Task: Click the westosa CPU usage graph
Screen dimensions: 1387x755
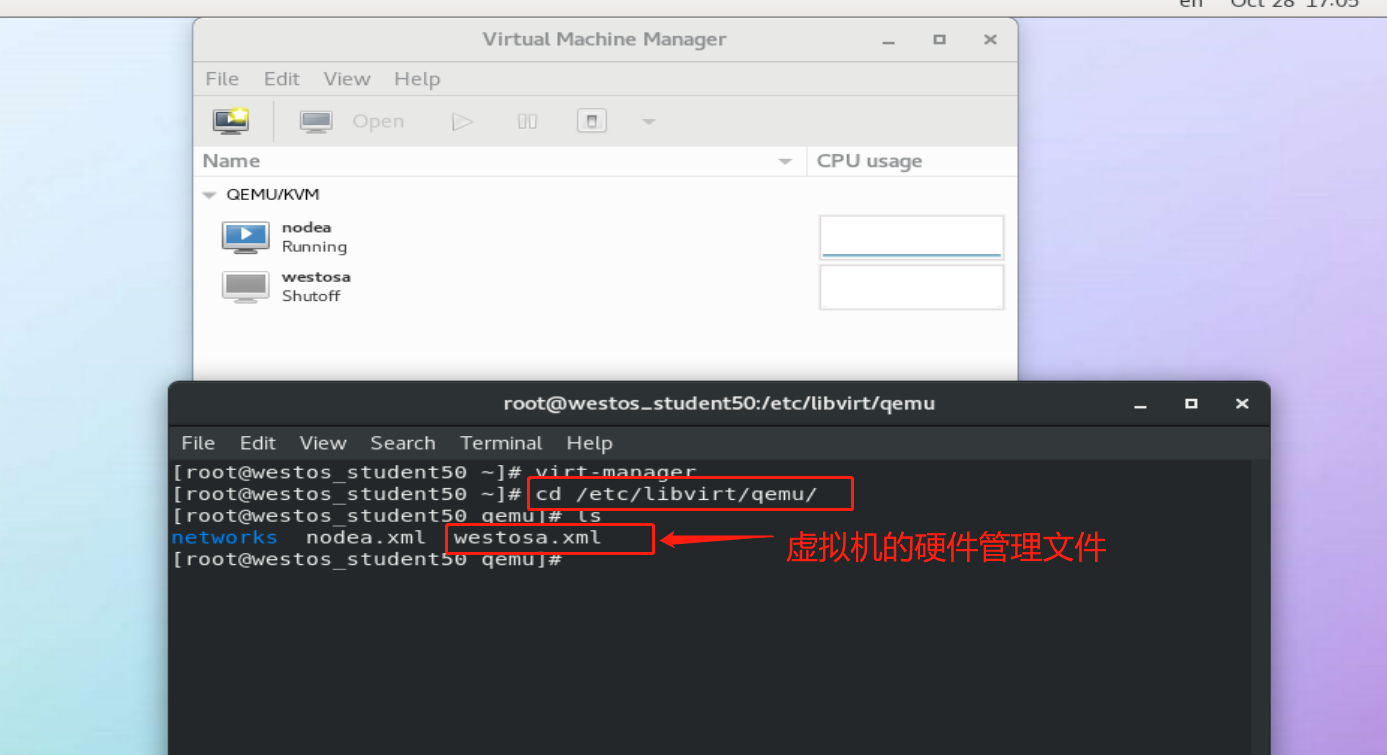Action: (911, 287)
